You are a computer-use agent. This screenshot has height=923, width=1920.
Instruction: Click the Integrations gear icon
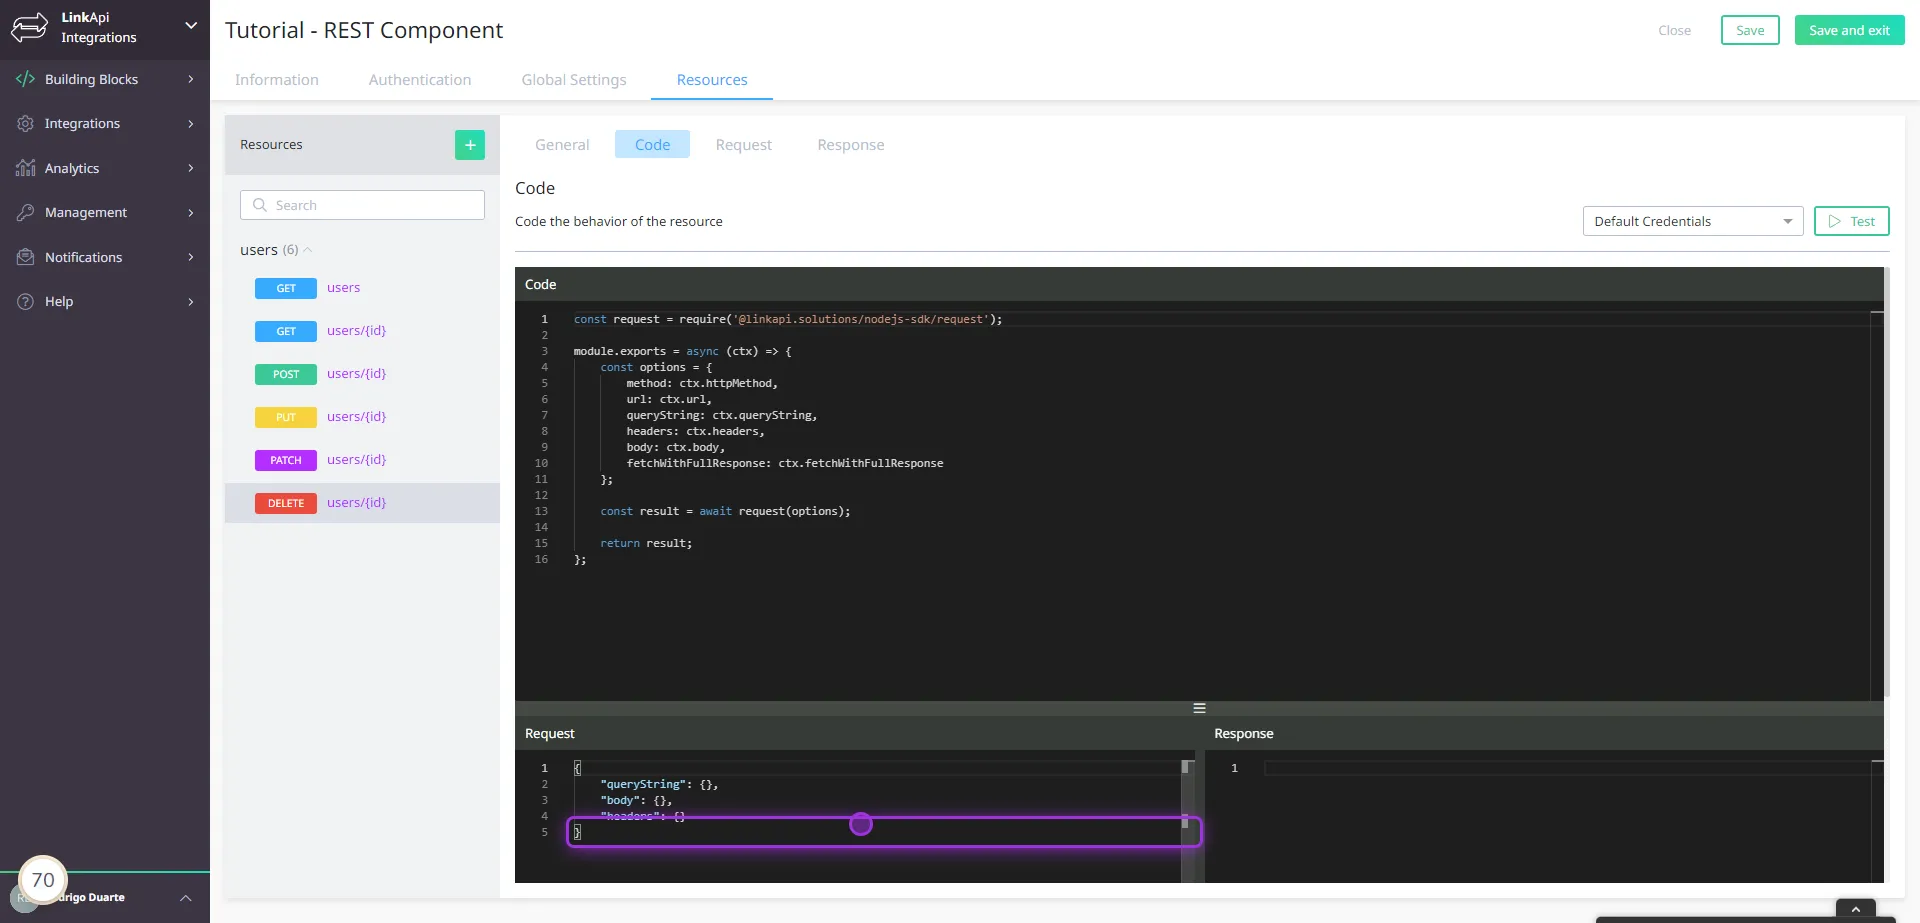coord(25,123)
